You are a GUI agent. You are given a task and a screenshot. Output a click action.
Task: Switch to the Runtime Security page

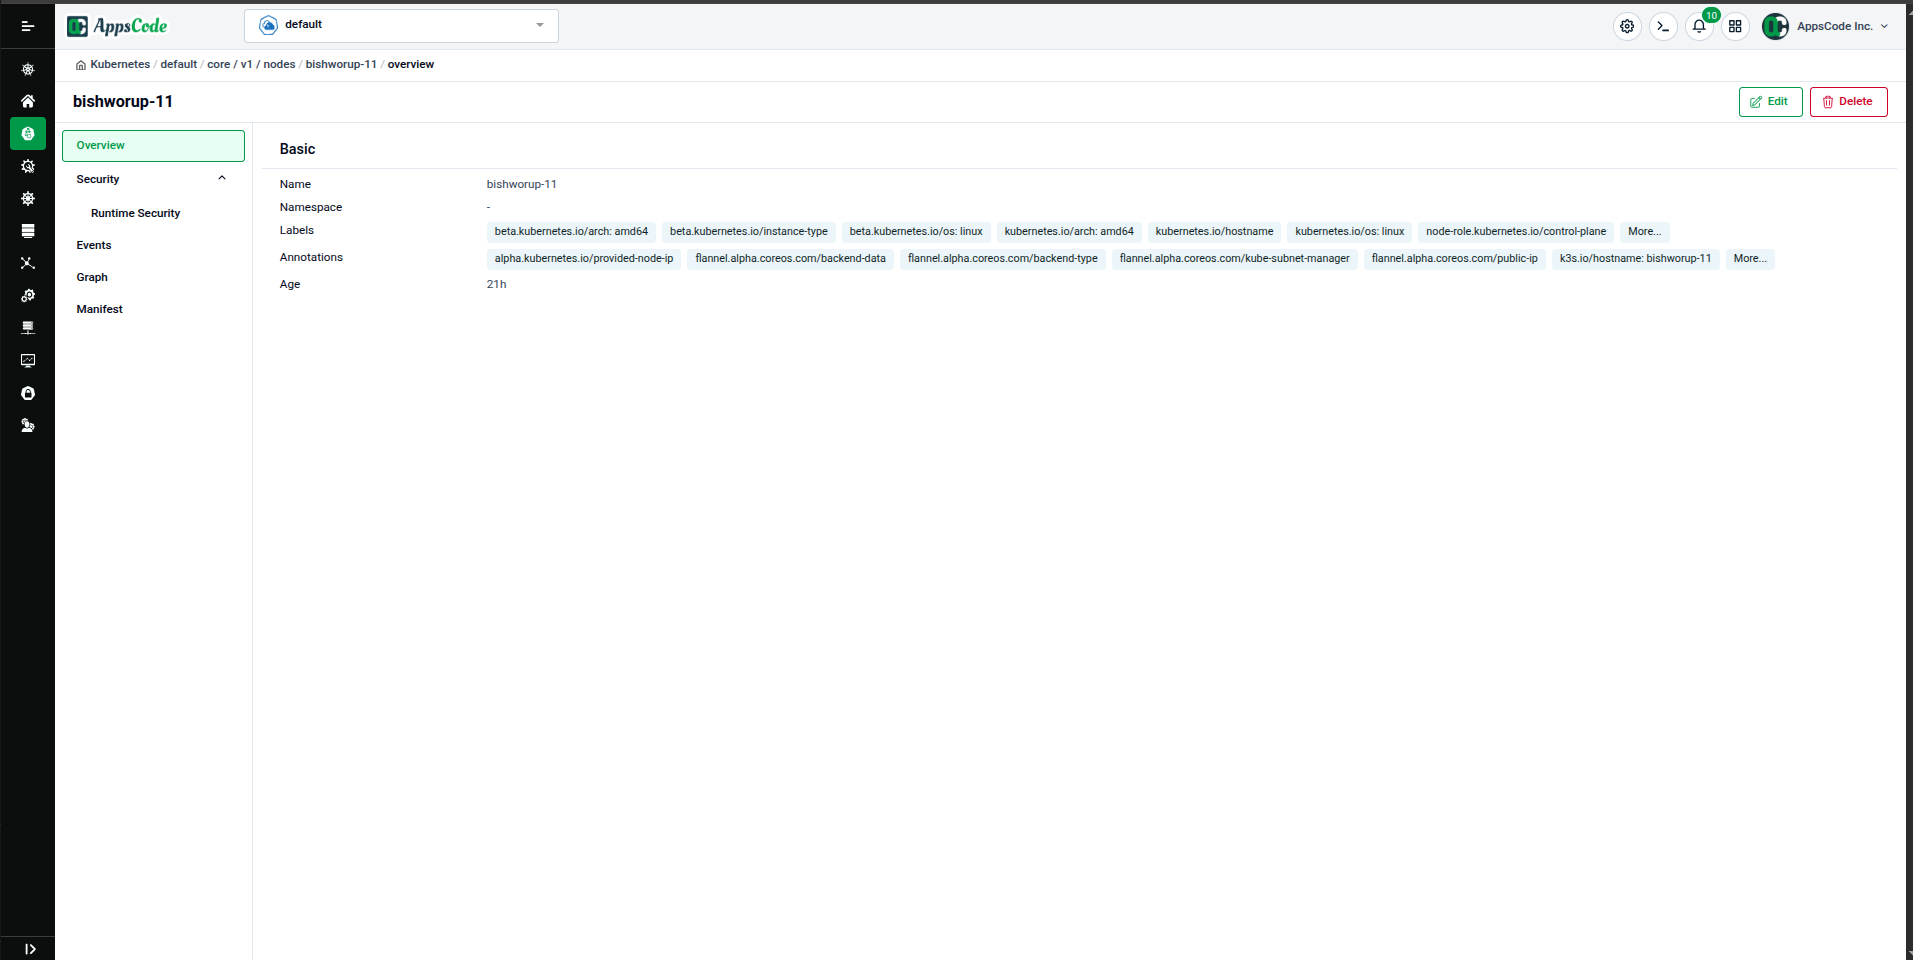[135, 212]
